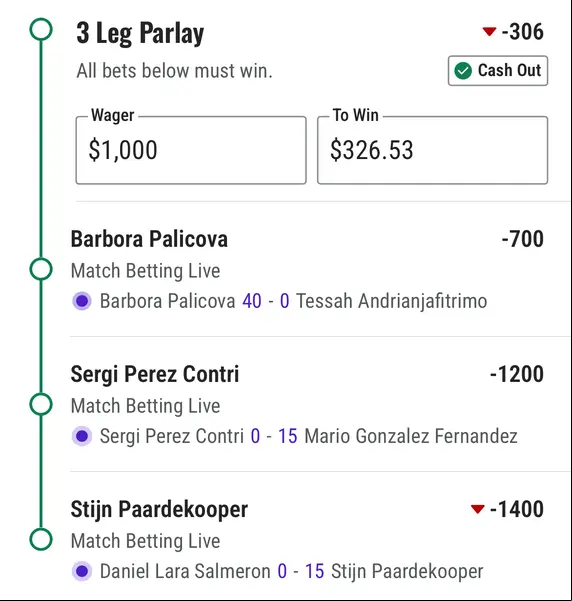Click the red down arrow beside -306 odds

(x=489, y=31)
